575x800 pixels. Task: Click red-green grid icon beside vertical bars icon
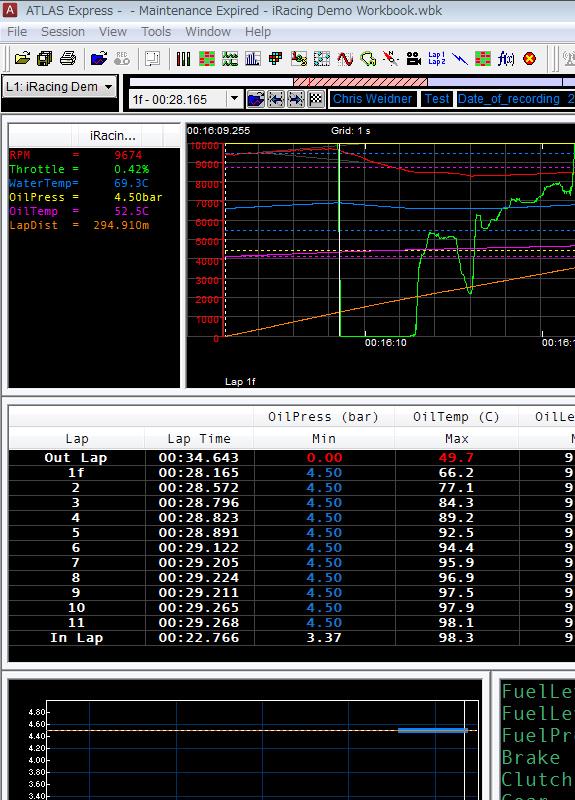pyautogui.click(x=207, y=59)
